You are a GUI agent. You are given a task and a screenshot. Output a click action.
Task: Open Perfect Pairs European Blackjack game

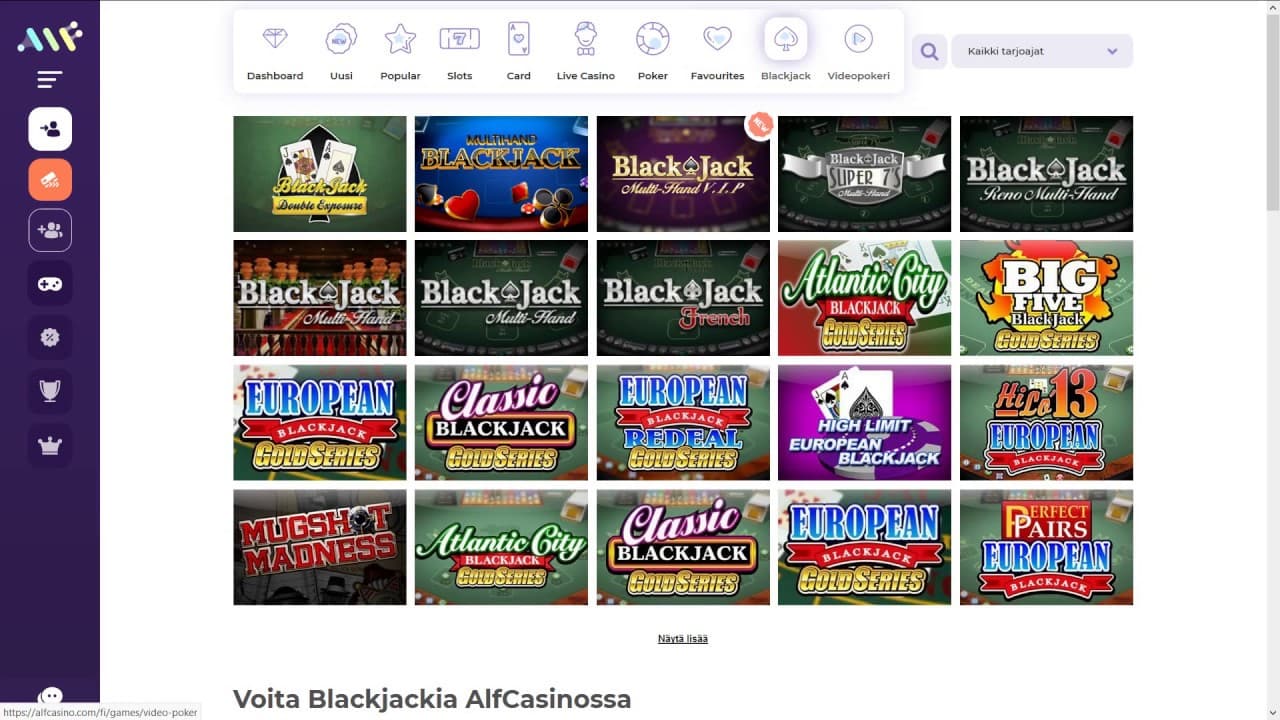pos(1046,547)
